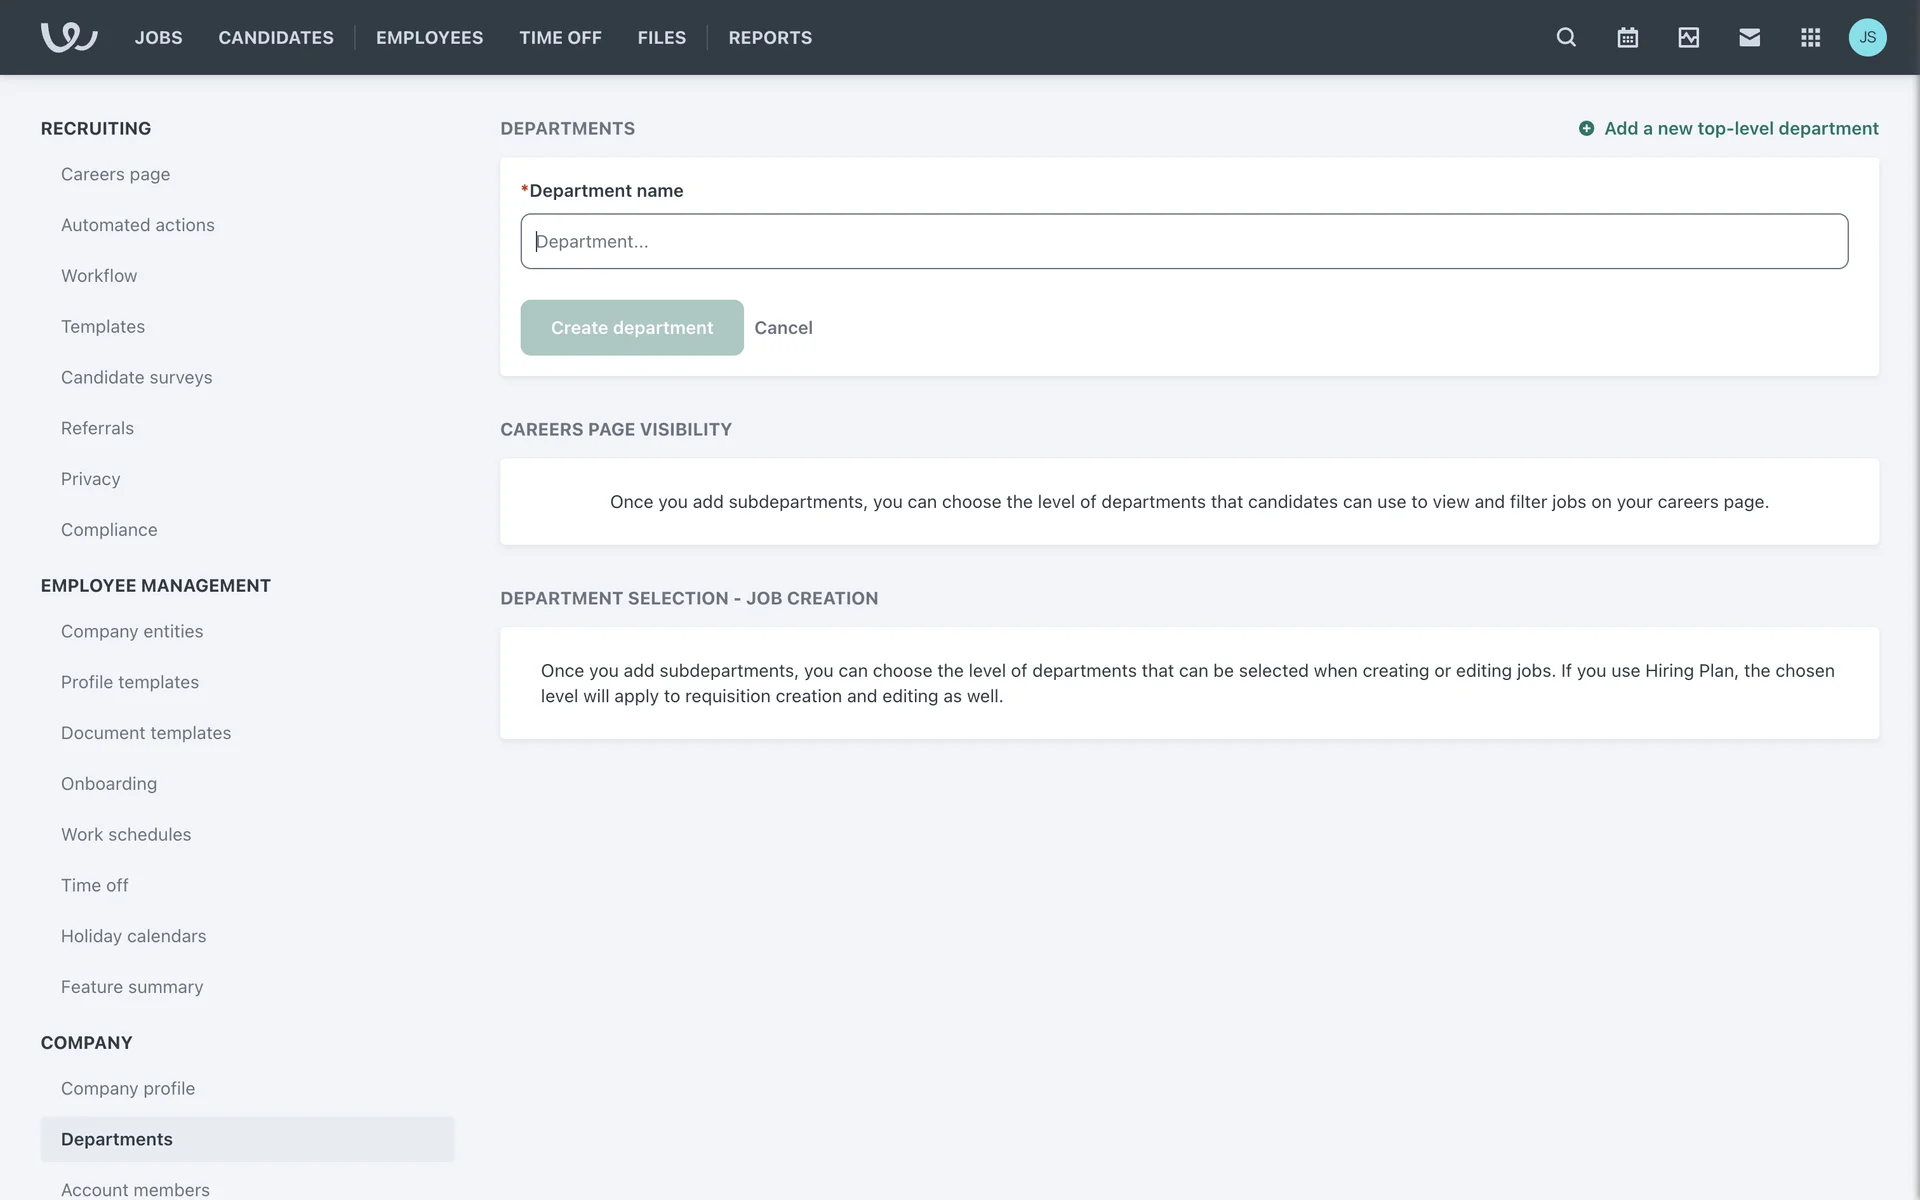Click the Workable logo icon

click(x=68, y=37)
